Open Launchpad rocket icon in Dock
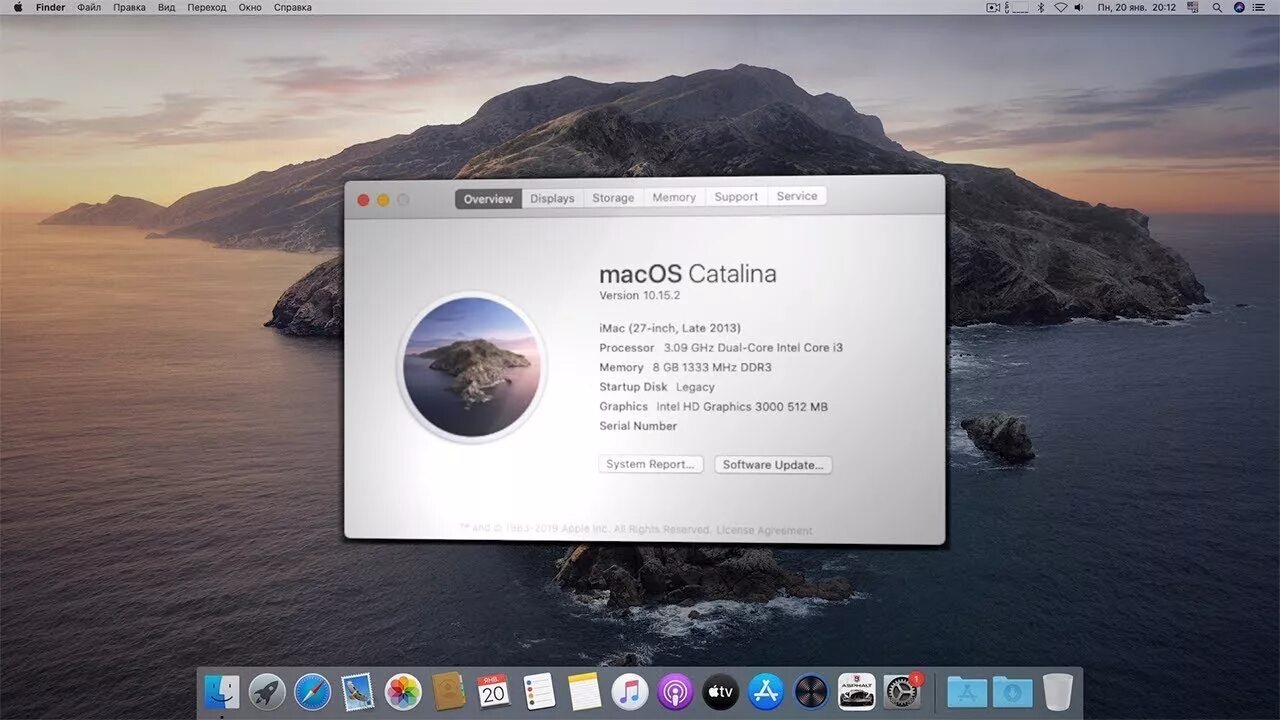Viewport: 1280px width, 720px height. coord(267,692)
